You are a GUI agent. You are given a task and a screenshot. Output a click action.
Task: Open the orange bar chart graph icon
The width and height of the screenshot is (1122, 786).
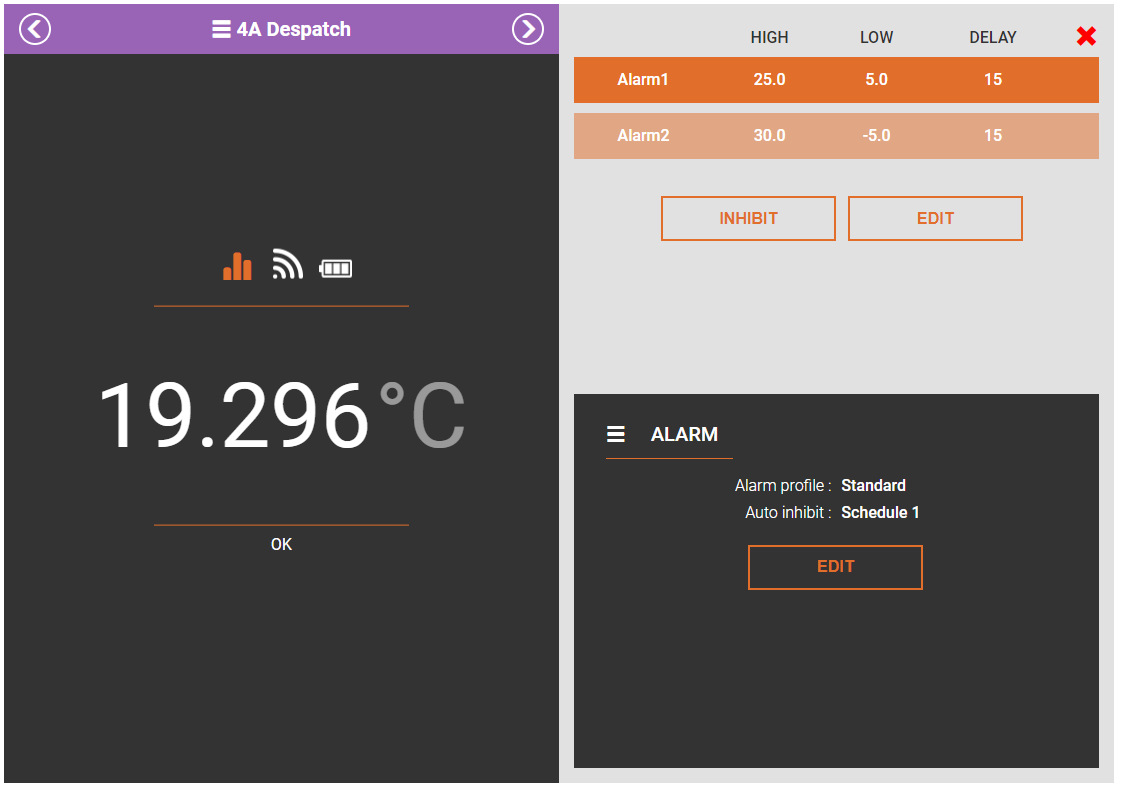coord(238,266)
